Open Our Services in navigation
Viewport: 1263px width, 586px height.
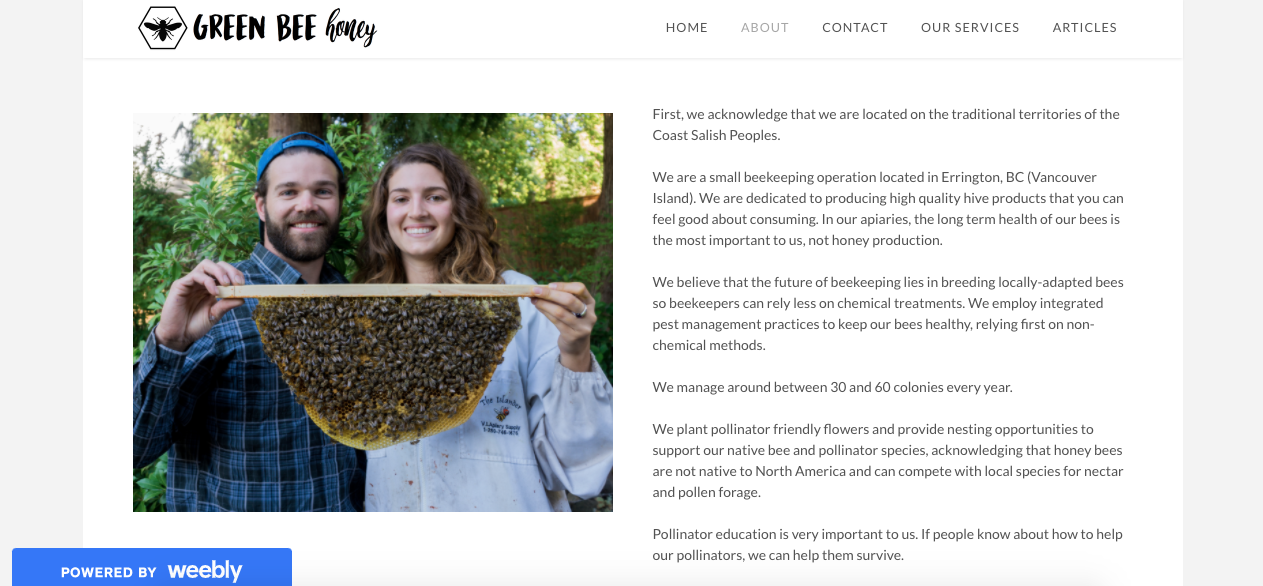point(970,28)
